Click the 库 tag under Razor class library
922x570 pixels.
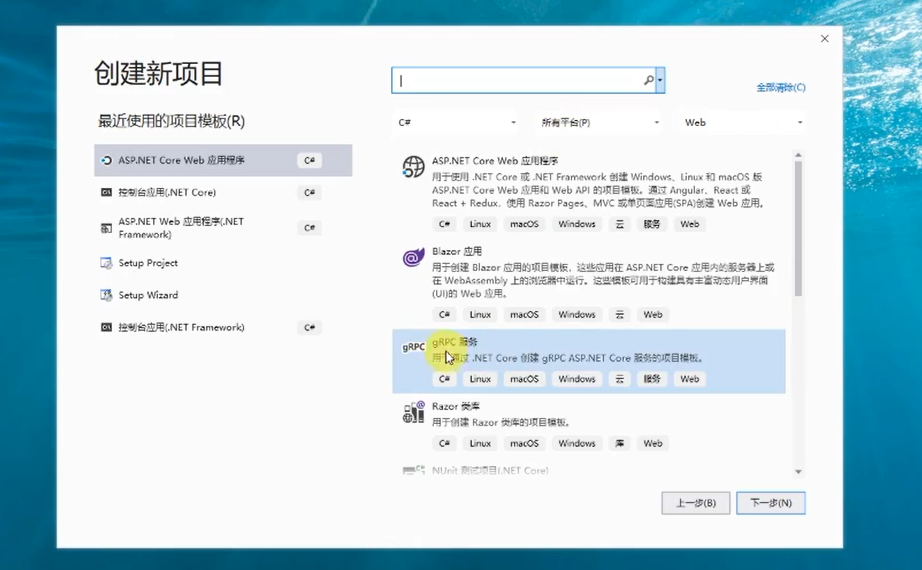point(620,444)
